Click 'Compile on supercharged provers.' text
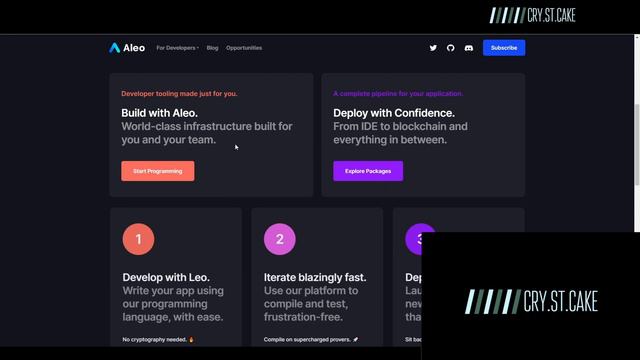This screenshot has height=360, width=640. tap(307, 340)
